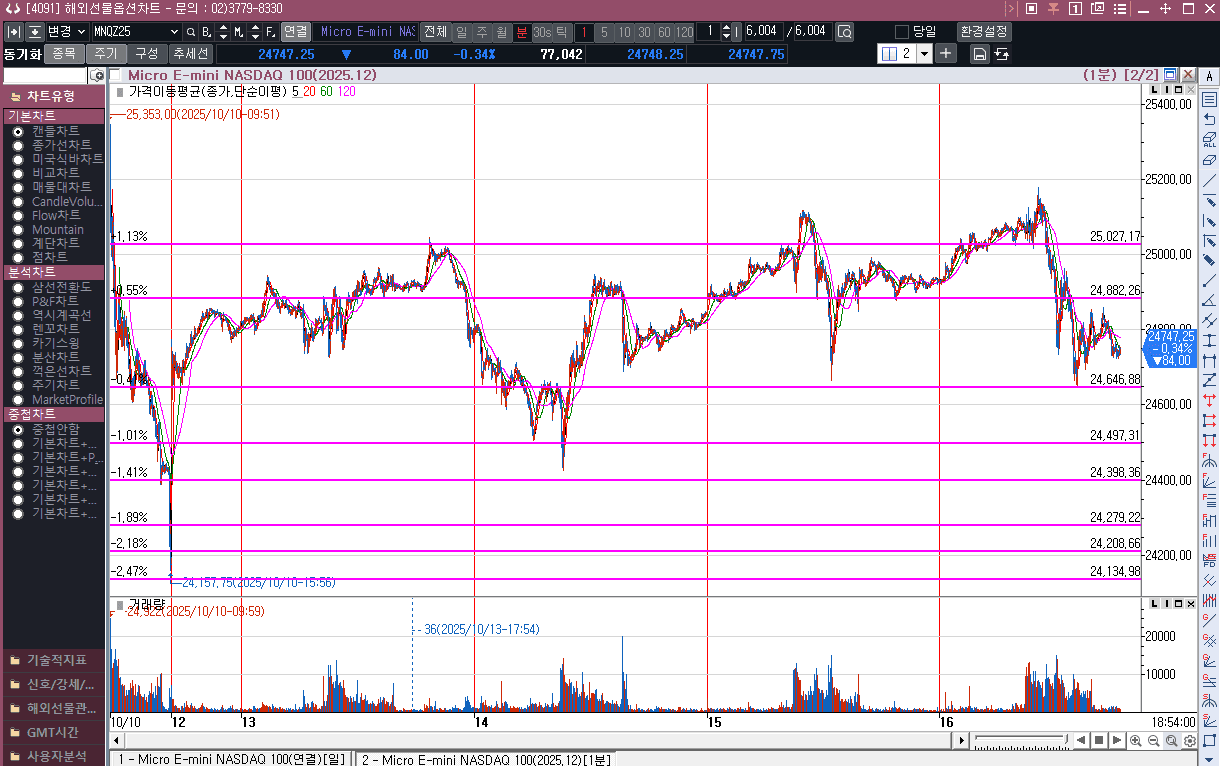This screenshot has width=1220, height=766.
Task: Click the save chart floppy disk icon
Action: point(980,54)
